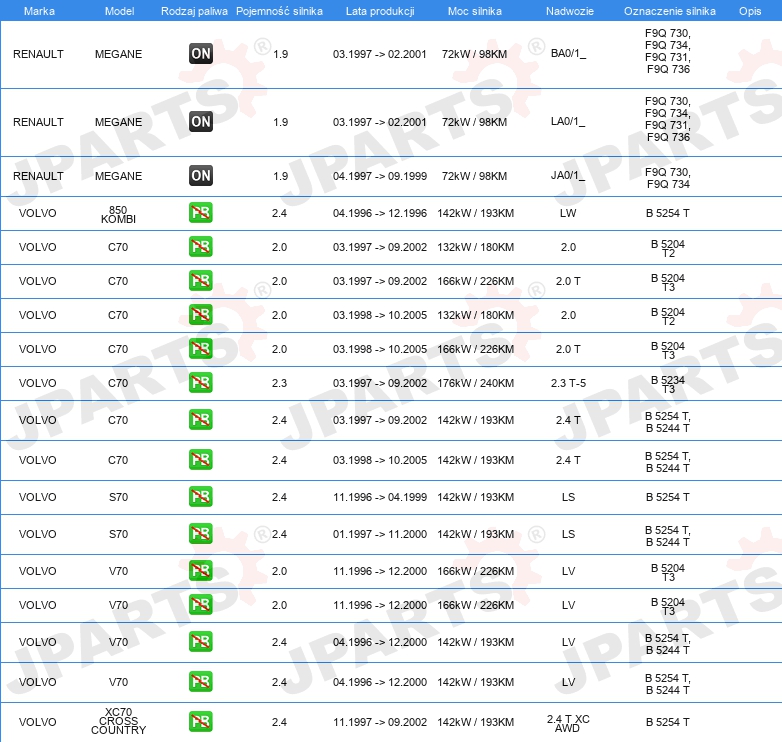This screenshot has width=782, height=742.
Task: Select the '850 KOMBI' model cell
Action: click(x=118, y=214)
